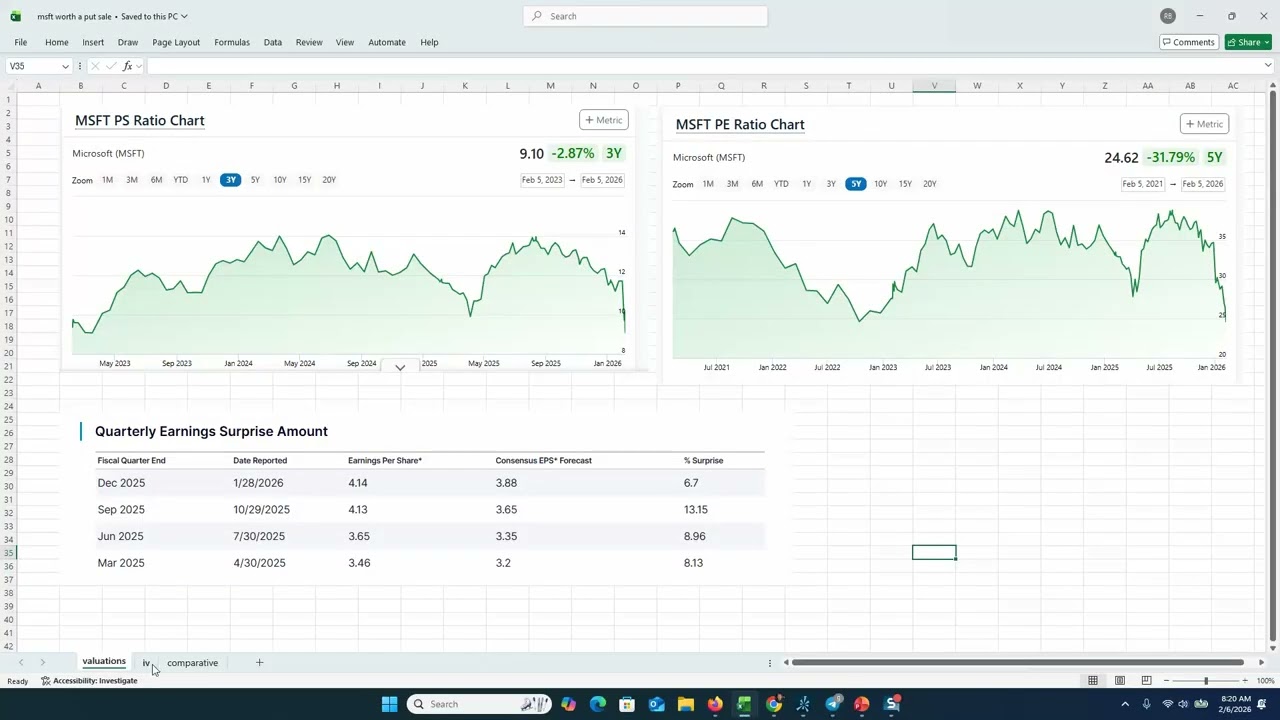The image size is (1280, 720).
Task: Open the Formulas ribbon tab
Action: click(232, 42)
